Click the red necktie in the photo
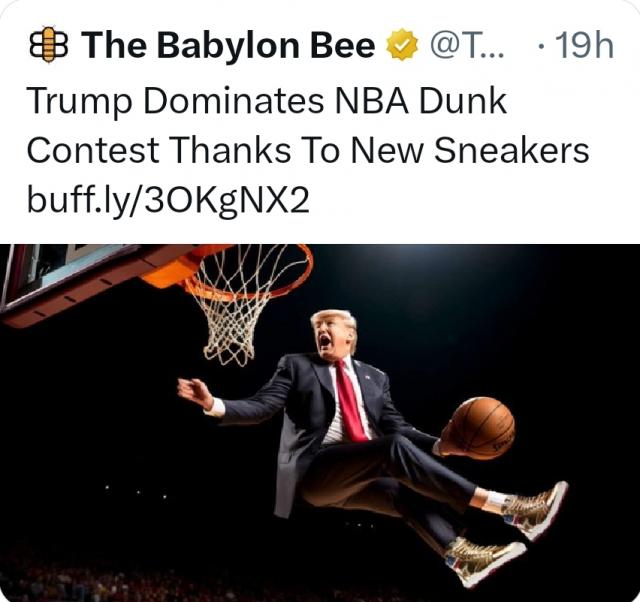Image resolution: width=640 pixels, height=602 pixels. click(350, 402)
